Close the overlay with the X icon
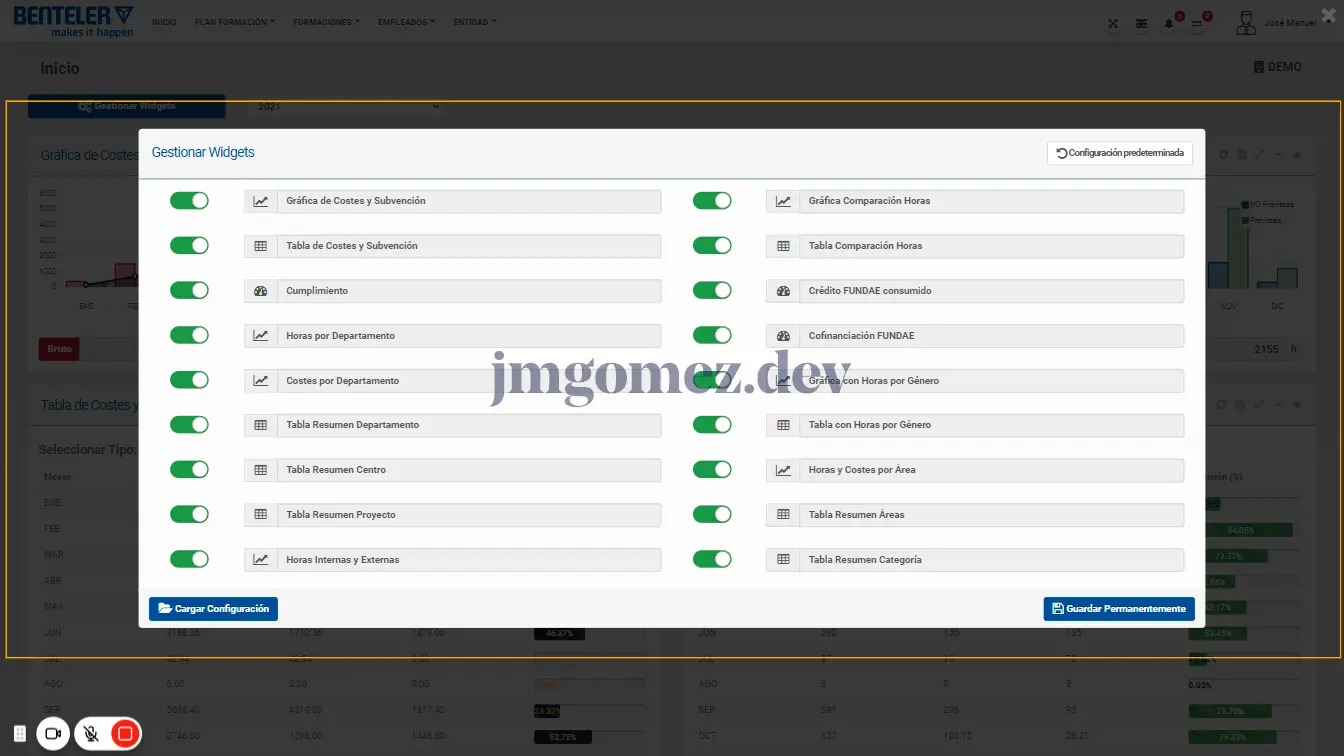 (1327, 15)
